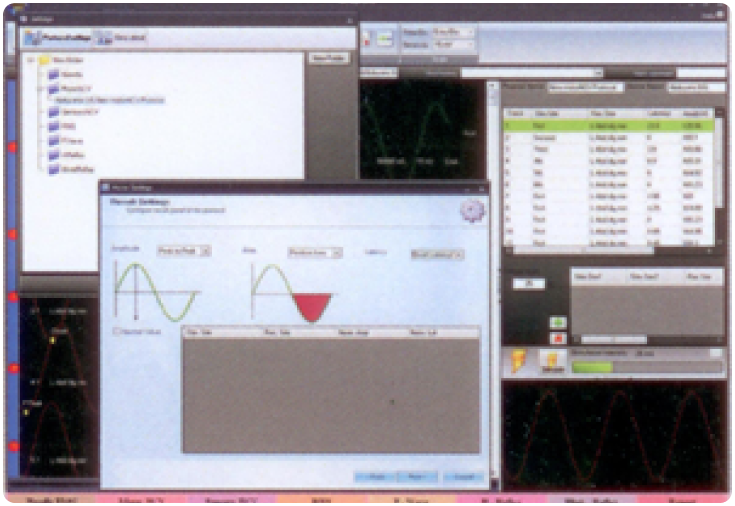This screenshot has width=735, height=506.
Task: Tick the Normal Values checkbox under the sine diagram
Action: click(x=117, y=331)
